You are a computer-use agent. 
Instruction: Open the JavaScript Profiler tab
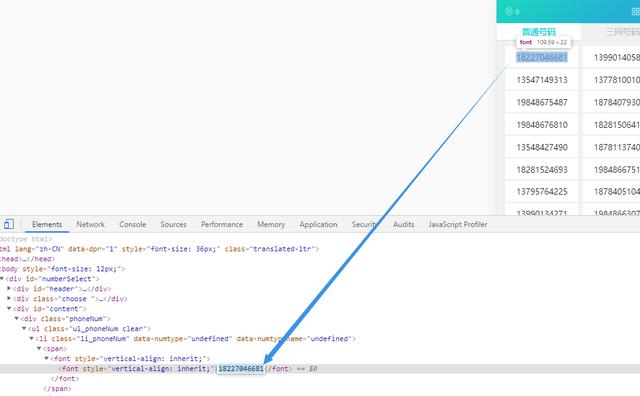point(458,225)
